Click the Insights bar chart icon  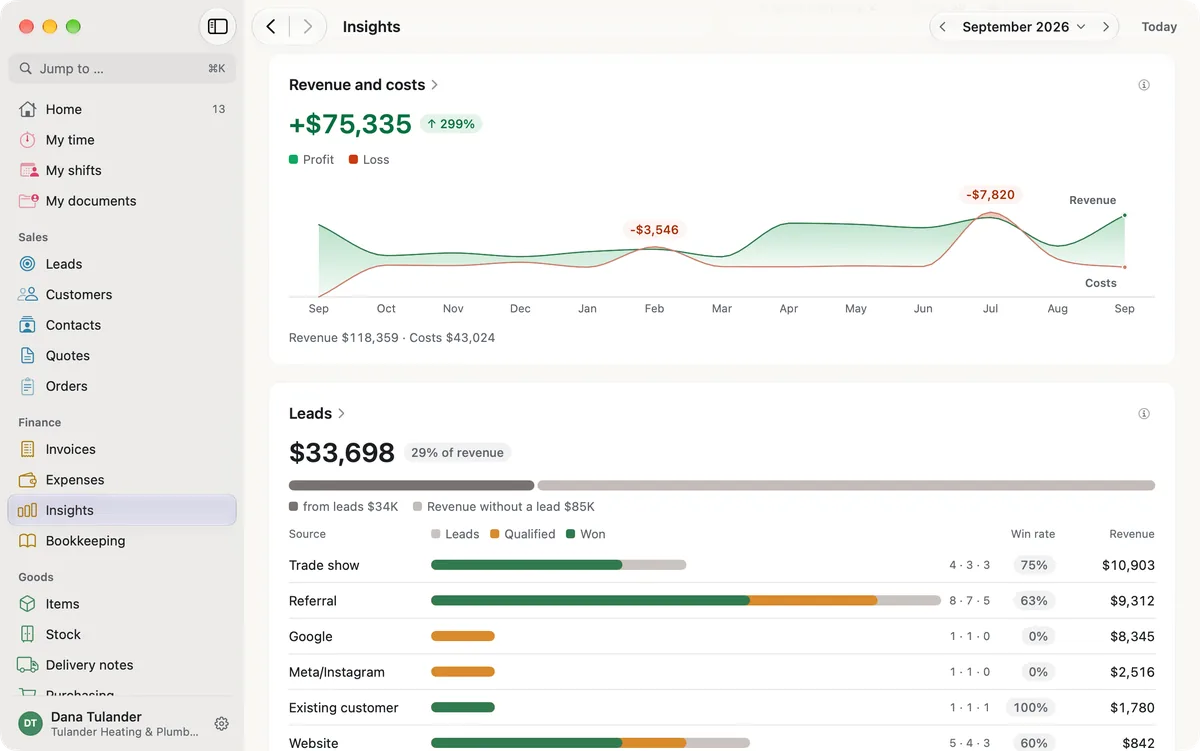click(x=28, y=510)
